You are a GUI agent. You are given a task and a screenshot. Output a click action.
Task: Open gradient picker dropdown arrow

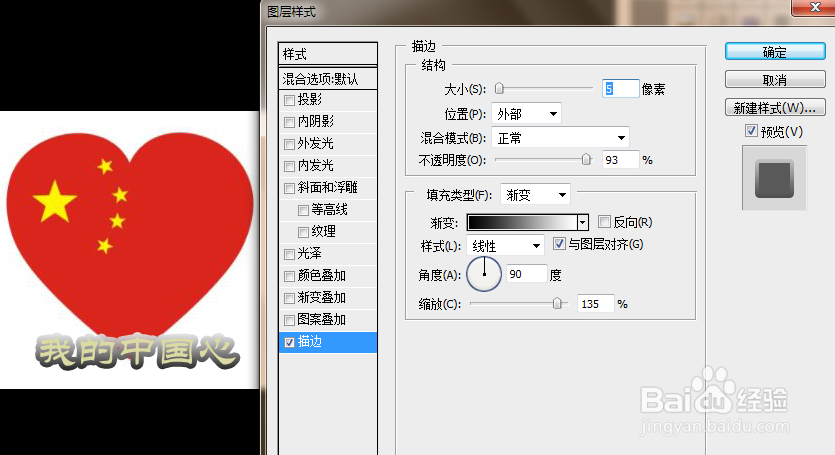(583, 222)
